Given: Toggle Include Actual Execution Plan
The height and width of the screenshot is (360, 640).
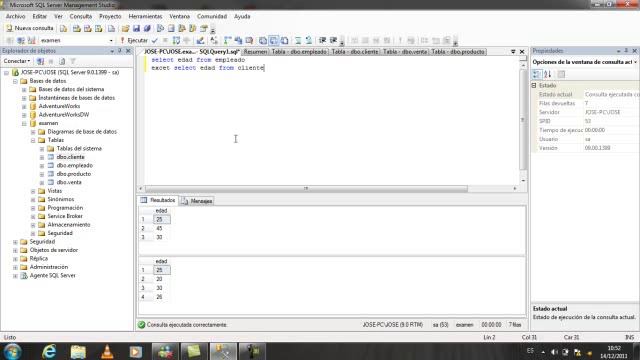Looking at the screenshot, I should click(228, 40).
